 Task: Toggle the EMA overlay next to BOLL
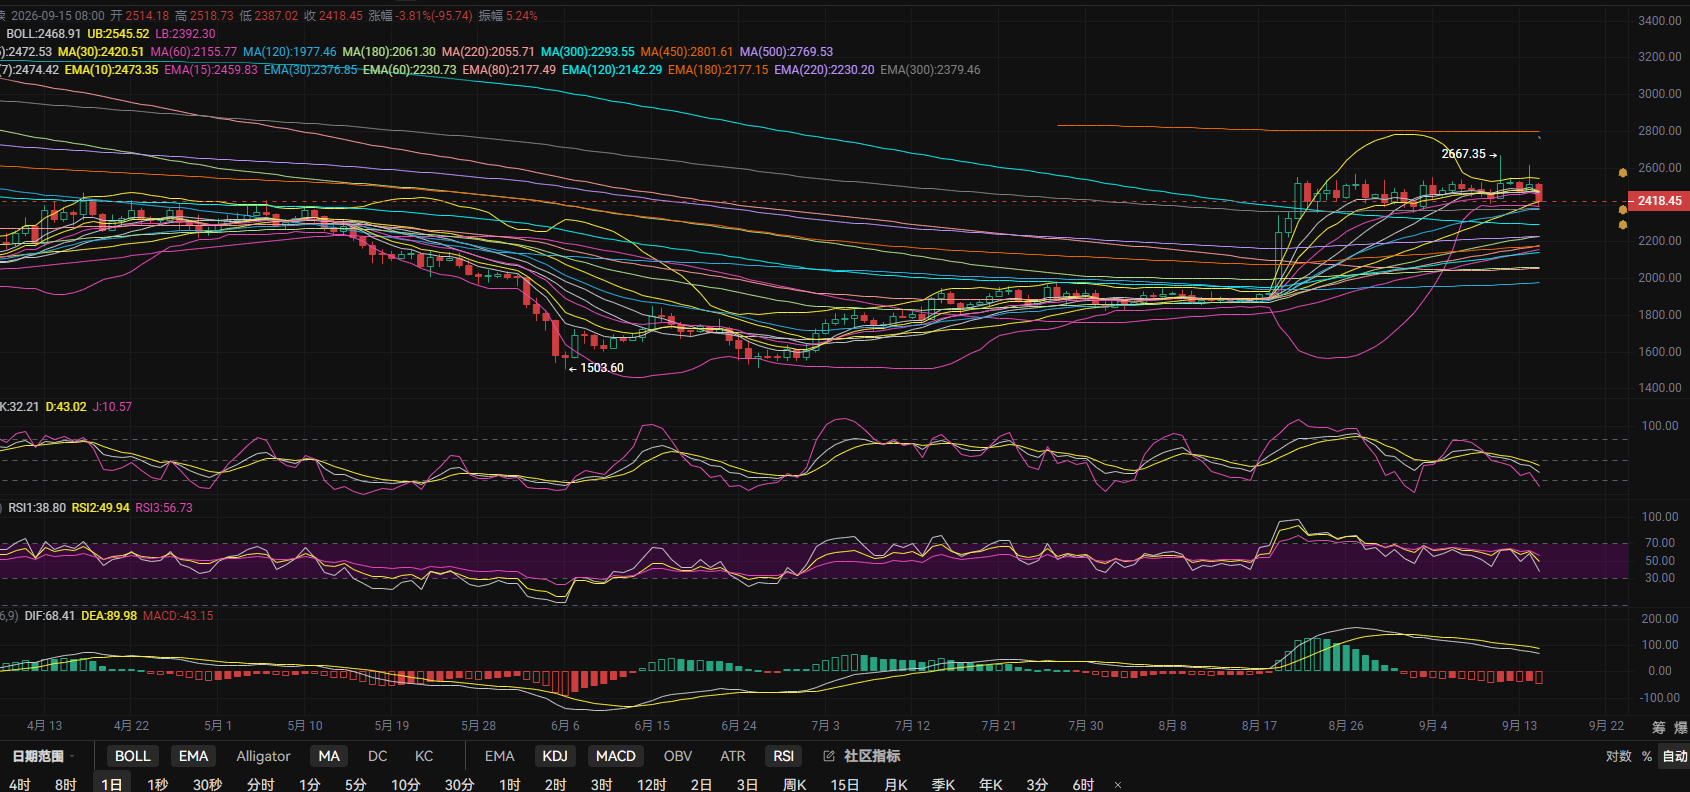pyautogui.click(x=193, y=756)
